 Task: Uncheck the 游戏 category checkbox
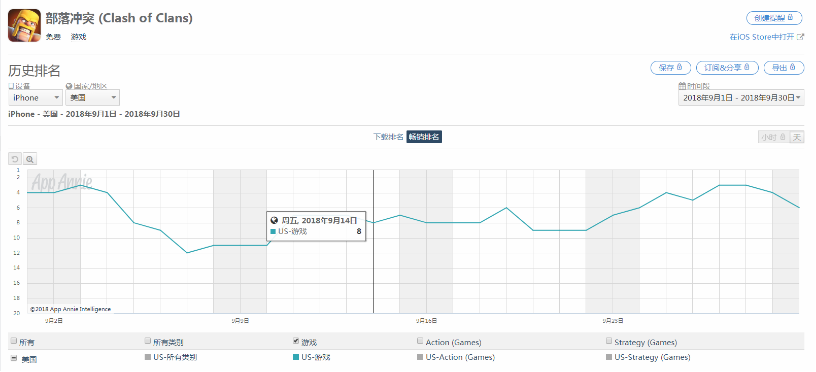tap(297, 341)
